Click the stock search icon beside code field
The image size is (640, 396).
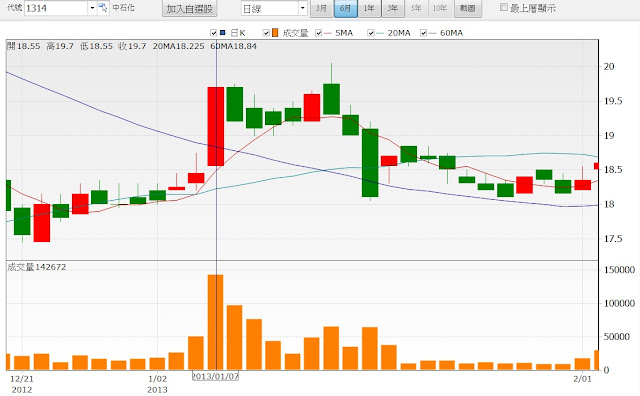[x=103, y=8]
